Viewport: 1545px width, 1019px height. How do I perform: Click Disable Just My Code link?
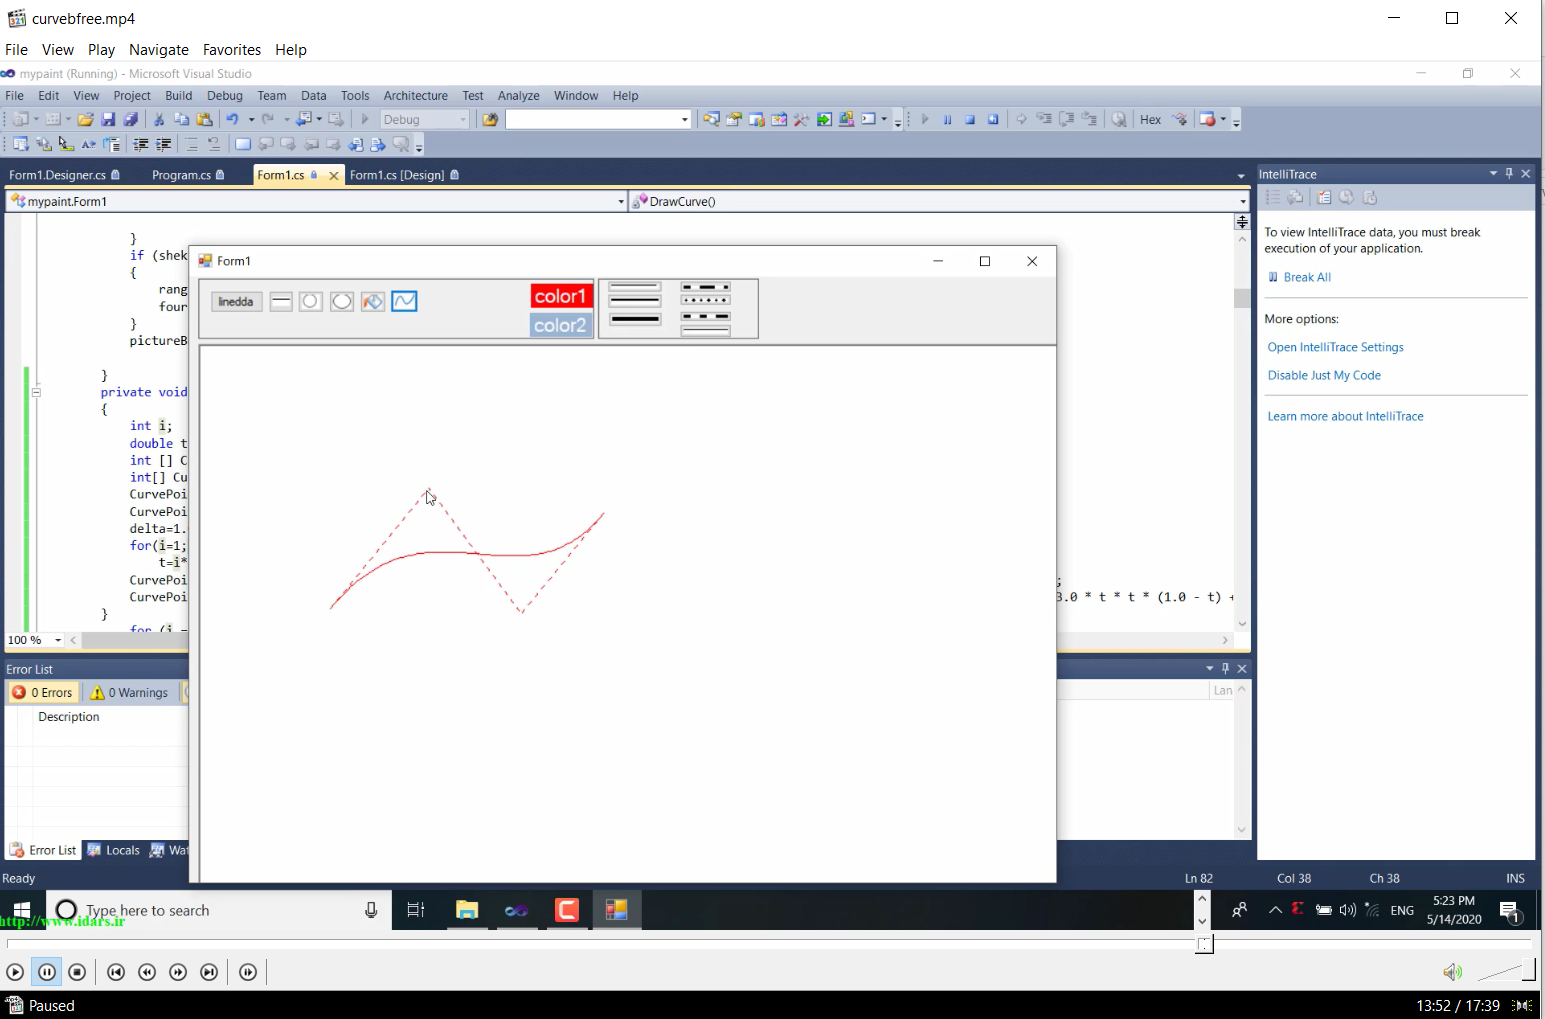pos(1324,375)
